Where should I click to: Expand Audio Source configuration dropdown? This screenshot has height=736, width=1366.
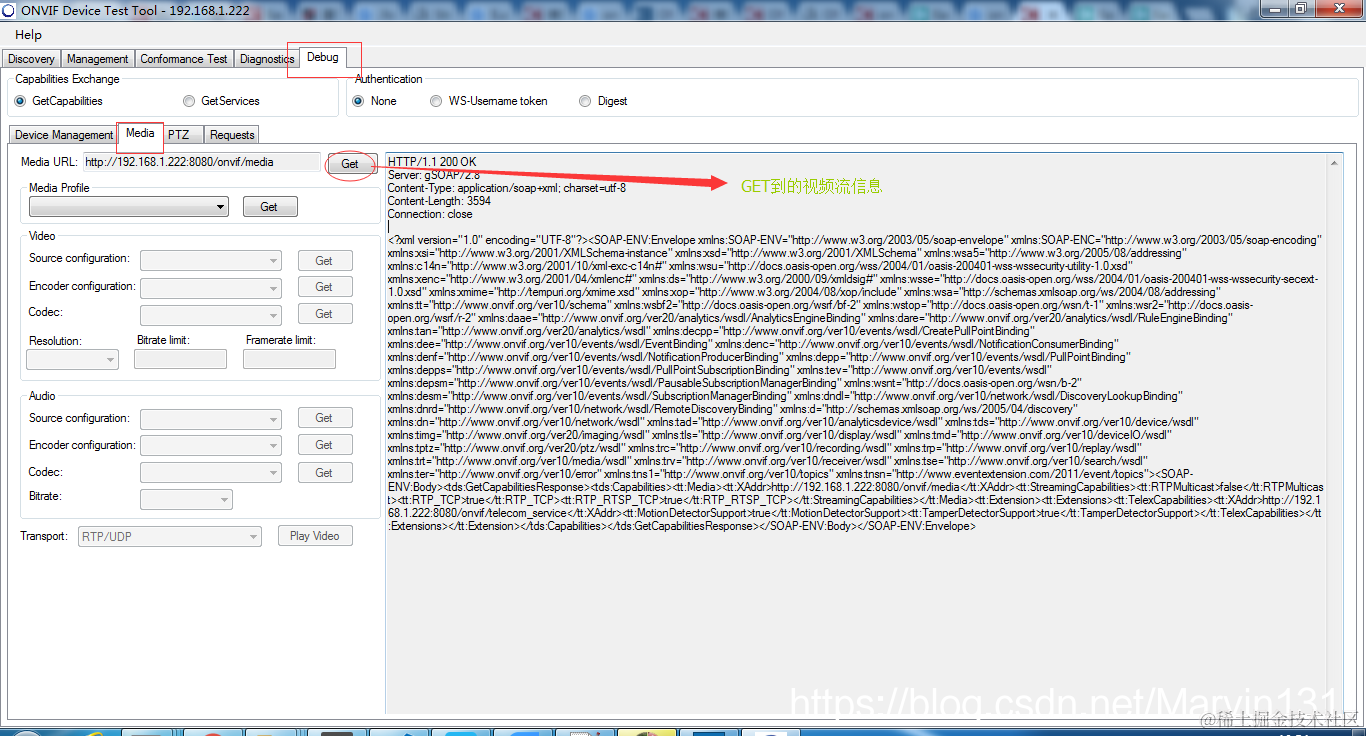(211, 419)
